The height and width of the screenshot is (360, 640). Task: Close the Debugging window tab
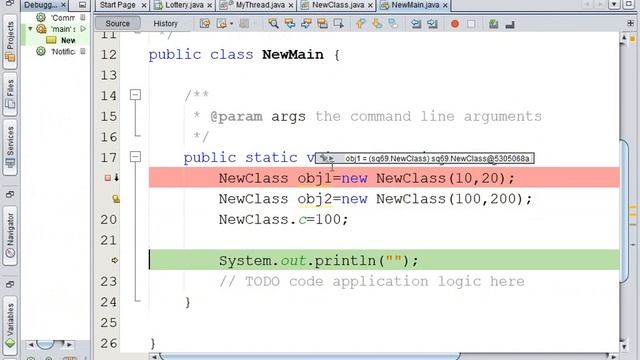[63, 5]
